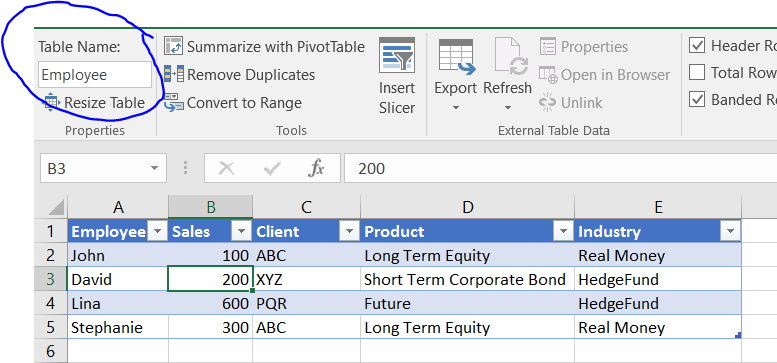Select column D header

click(468, 207)
